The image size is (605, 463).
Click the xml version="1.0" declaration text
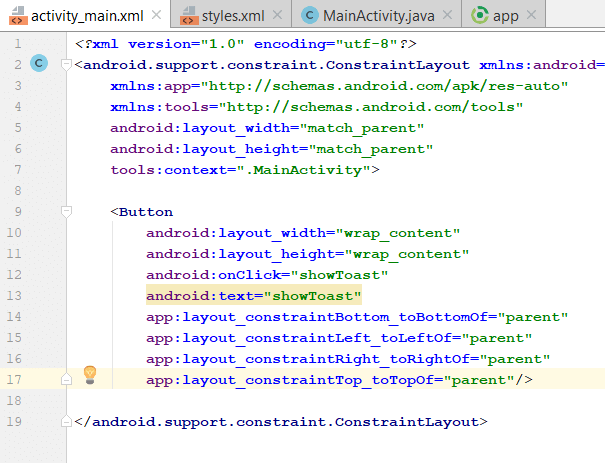(x=245, y=44)
